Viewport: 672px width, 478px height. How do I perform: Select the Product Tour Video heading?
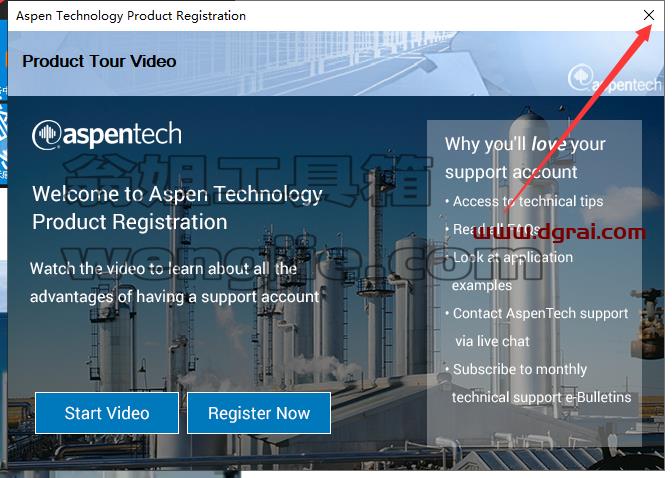click(x=99, y=61)
